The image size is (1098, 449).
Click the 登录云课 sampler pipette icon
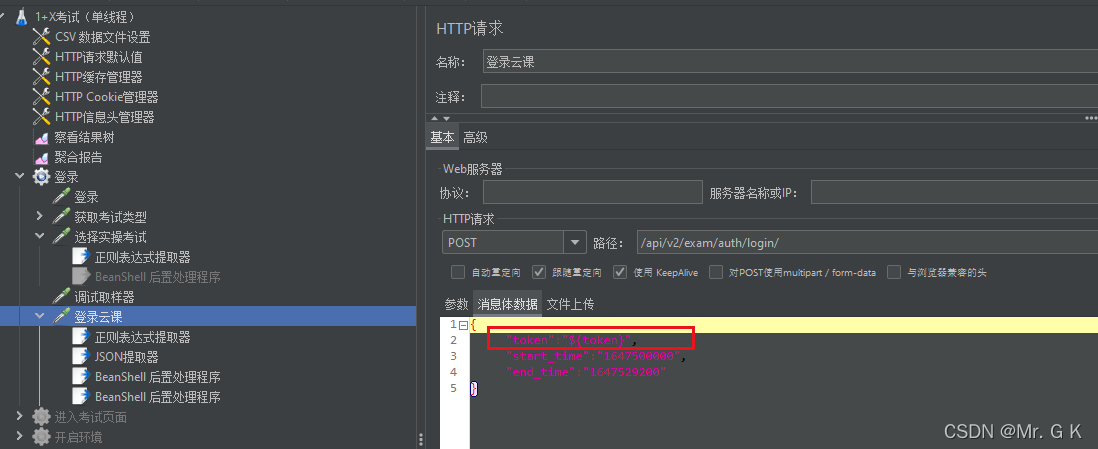(62, 317)
